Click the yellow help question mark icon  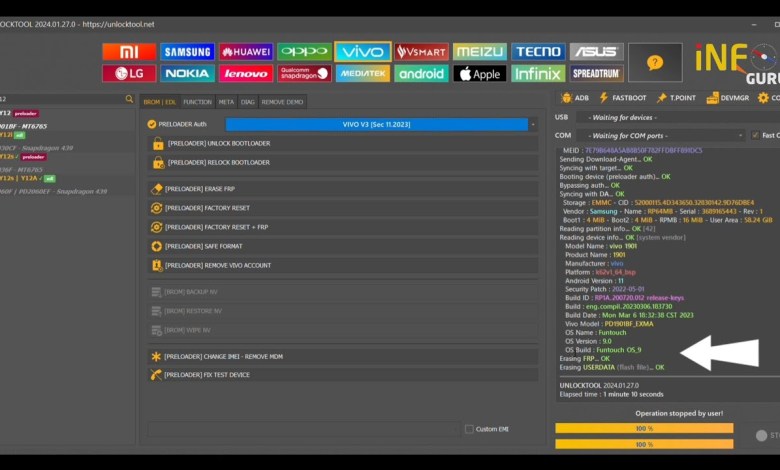coord(655,62)
